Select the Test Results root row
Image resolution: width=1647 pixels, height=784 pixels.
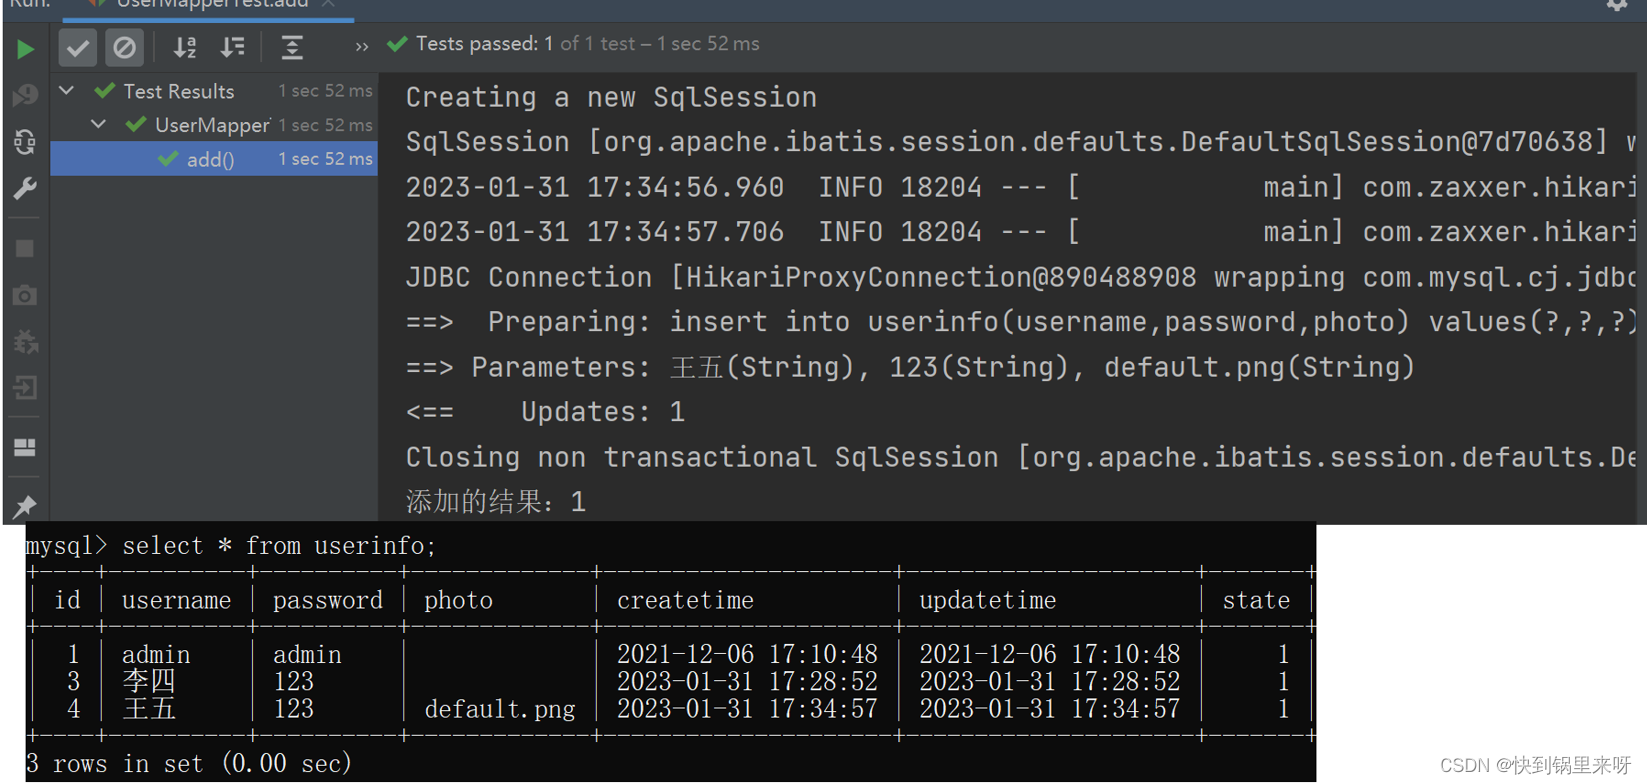pos(214,91)
